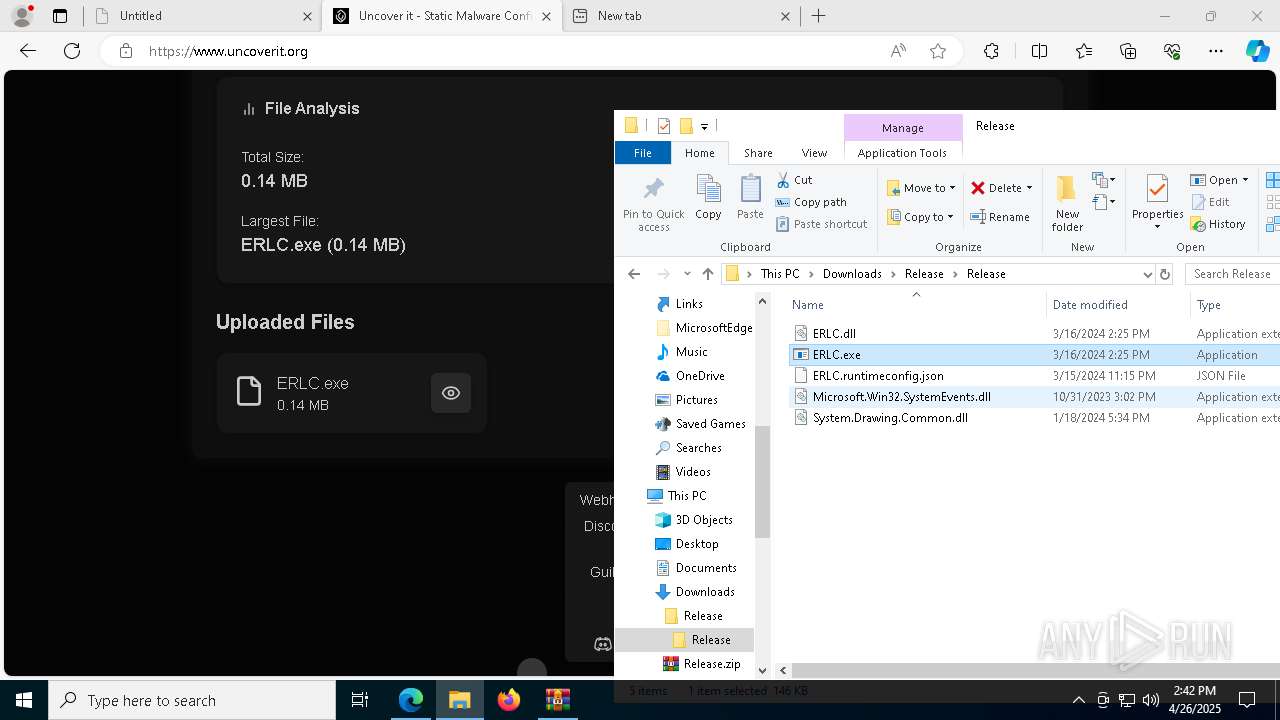The image size is (1280, 720).
Task: Expand the address bar history dropdown
Action: [1147, 274]
